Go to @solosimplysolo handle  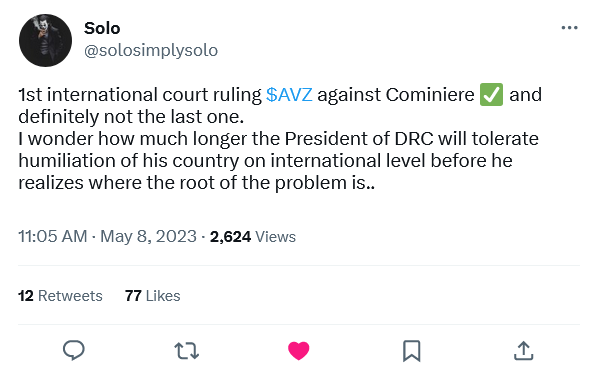(151, 50)
